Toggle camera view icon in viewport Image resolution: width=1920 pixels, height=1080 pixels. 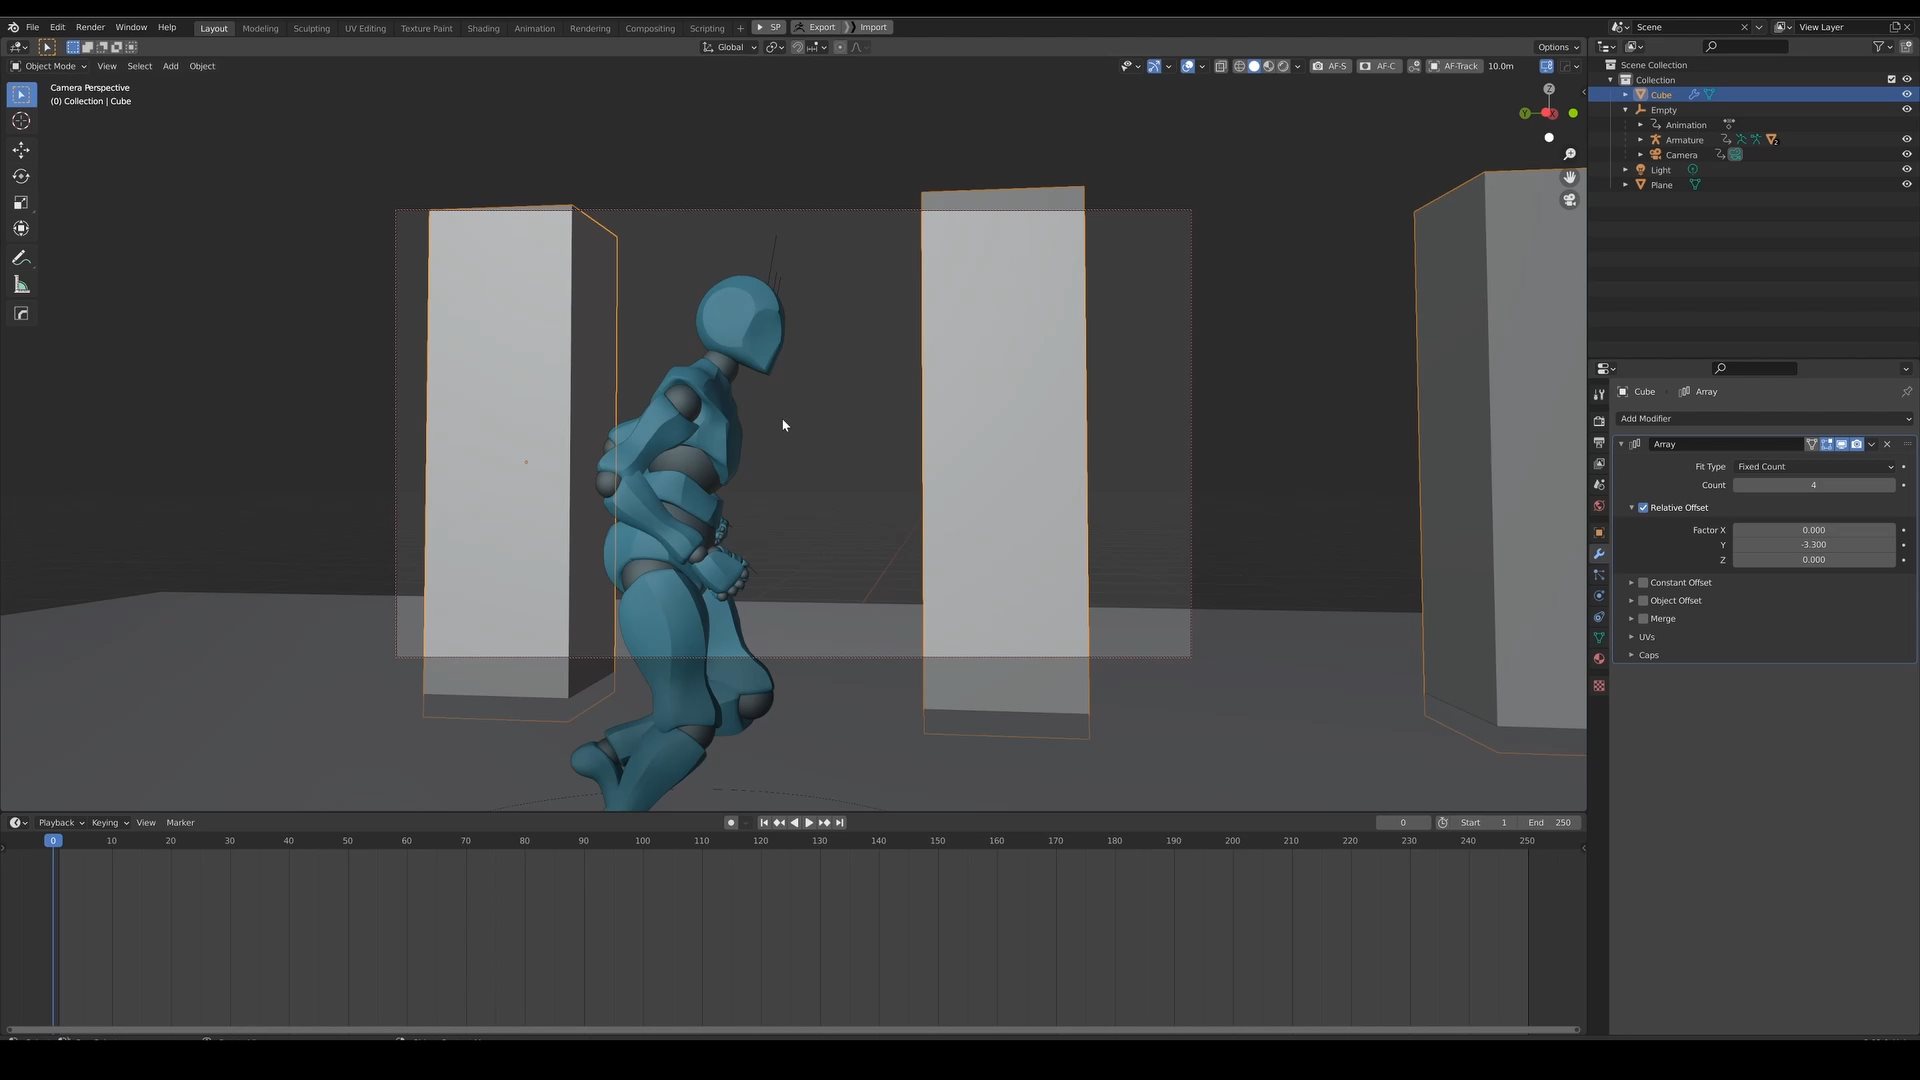coord(1570,200)
